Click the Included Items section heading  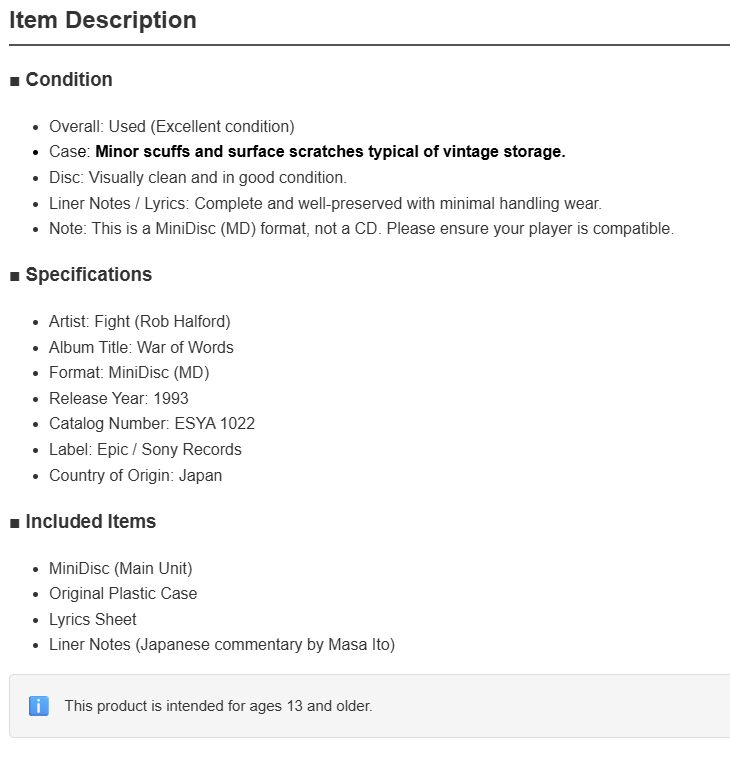[x=83, y=522]
